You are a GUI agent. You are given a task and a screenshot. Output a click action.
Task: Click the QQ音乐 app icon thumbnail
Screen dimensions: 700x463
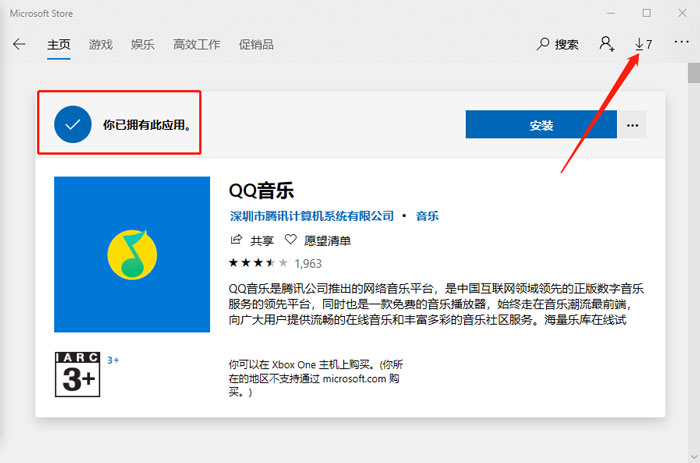(x=132, y=254)
